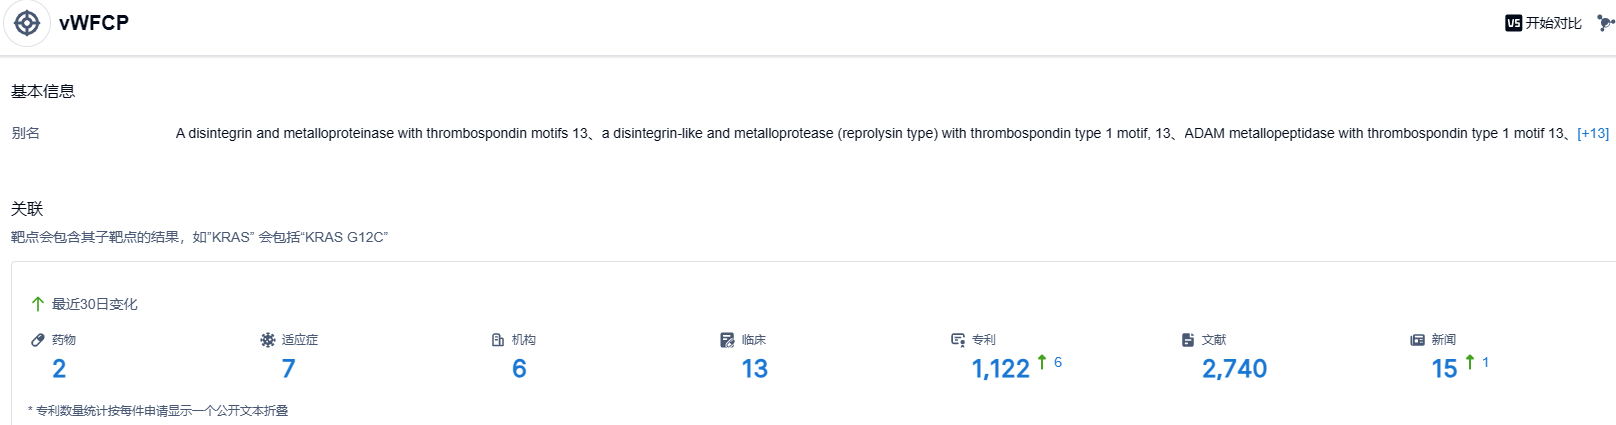Screen dimensions: 1616x425
Task: Click the 临床 clipboard icon
Action: pos(727,340)
